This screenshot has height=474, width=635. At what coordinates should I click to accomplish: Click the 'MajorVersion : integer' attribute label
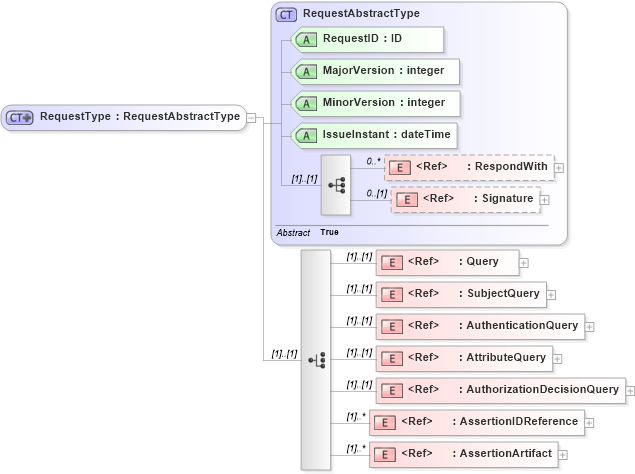pyautogui.click(x=383, y=70)
